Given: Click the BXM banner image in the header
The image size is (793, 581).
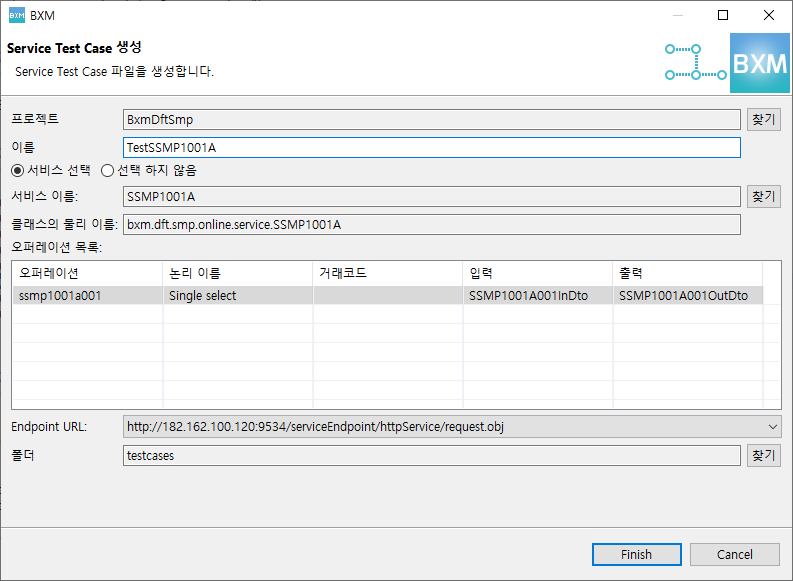Looking at the screenshot, I should pos(760,63).
